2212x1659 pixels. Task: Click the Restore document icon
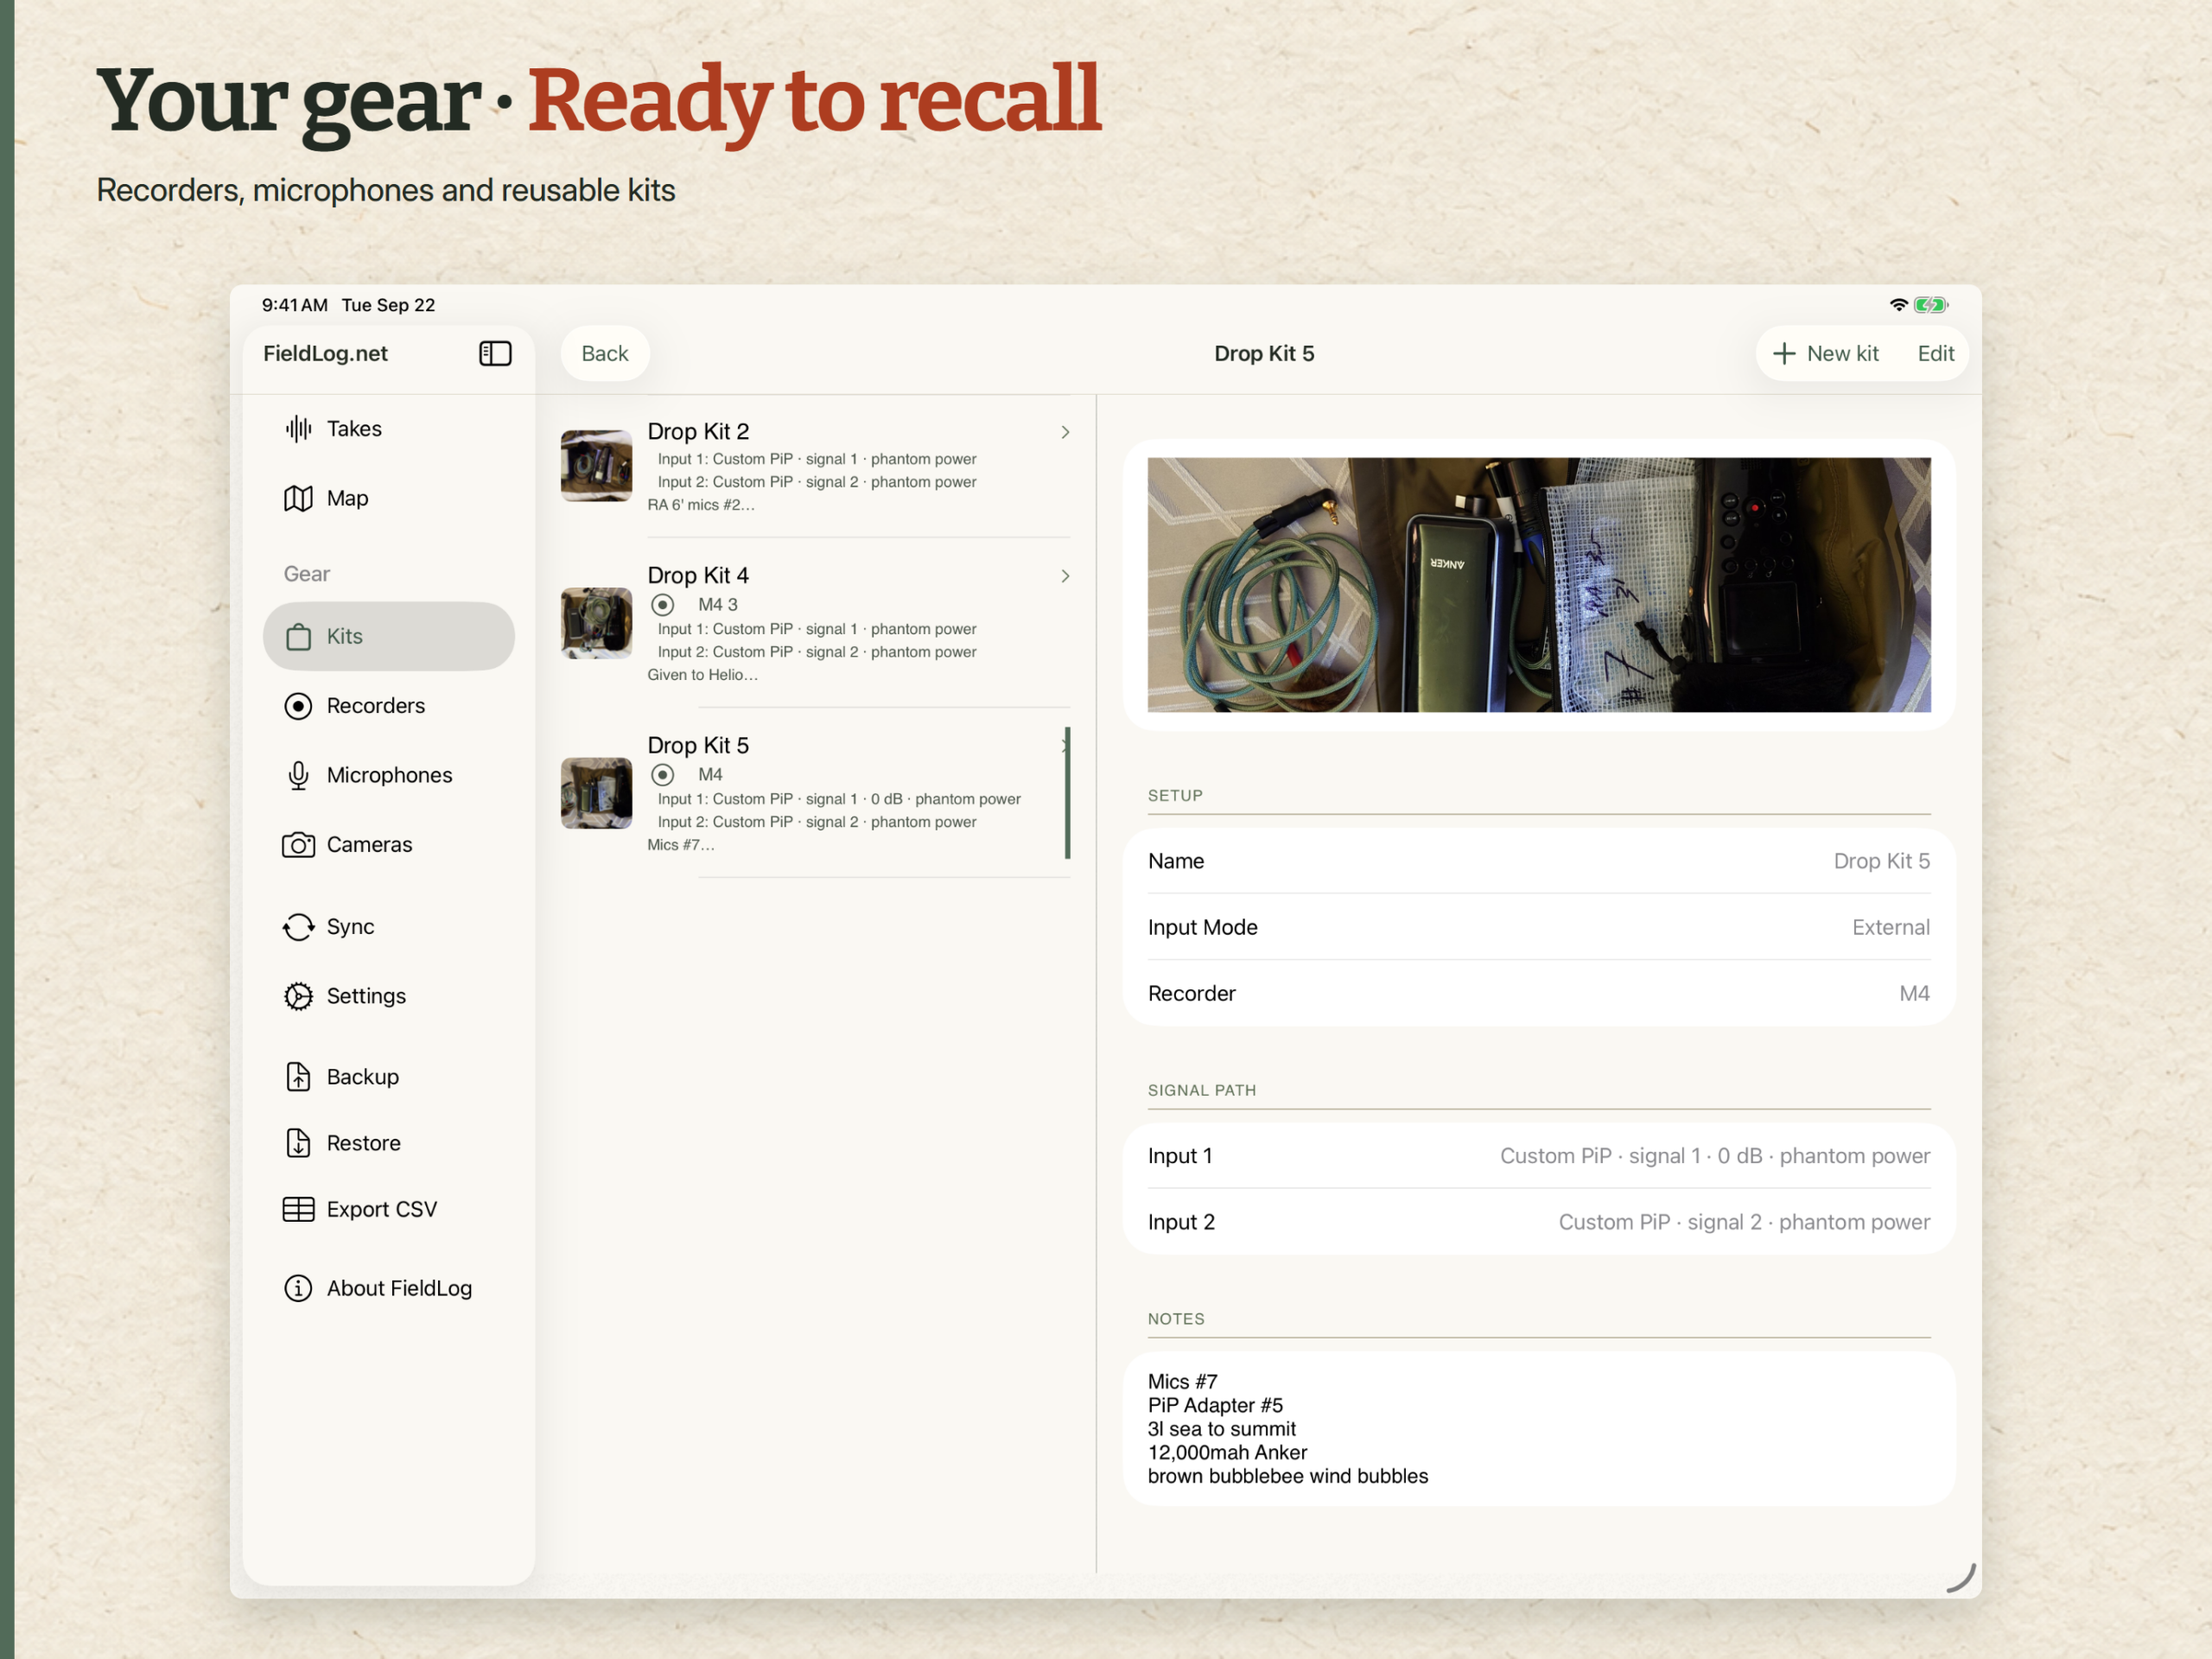click(298, 1143)
